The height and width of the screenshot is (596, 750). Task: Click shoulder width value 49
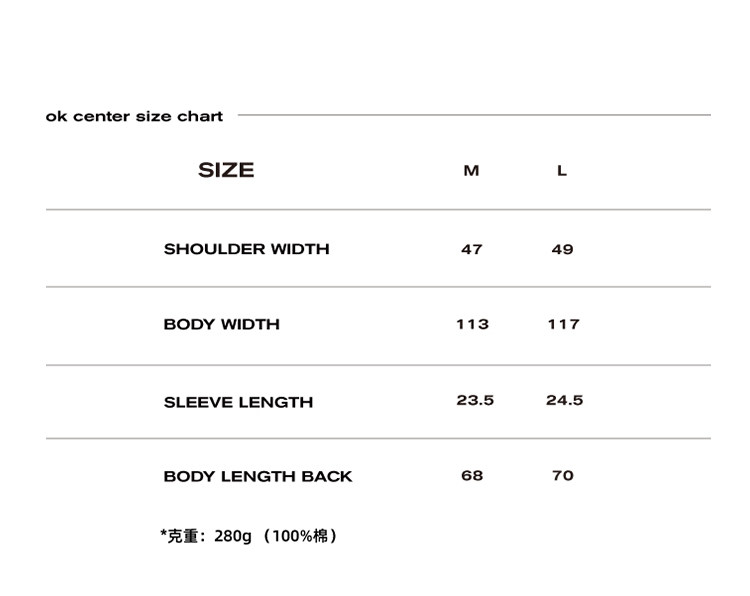(x=562, y=249)
